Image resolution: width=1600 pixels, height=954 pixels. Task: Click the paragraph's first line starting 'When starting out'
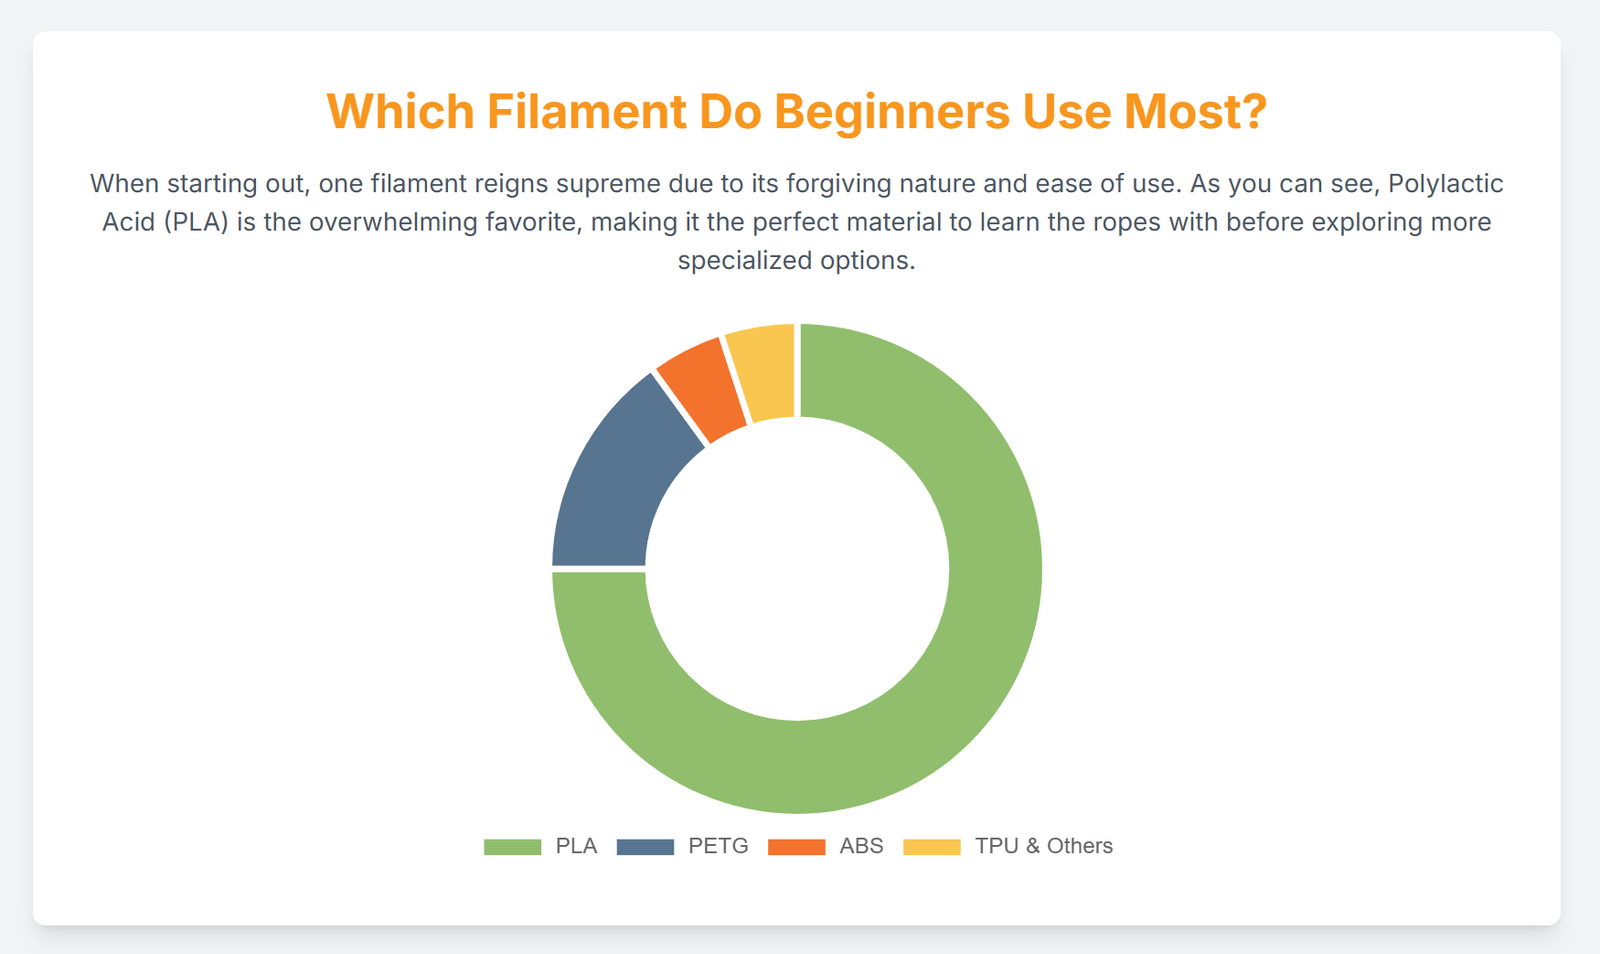tap(796, 184)
